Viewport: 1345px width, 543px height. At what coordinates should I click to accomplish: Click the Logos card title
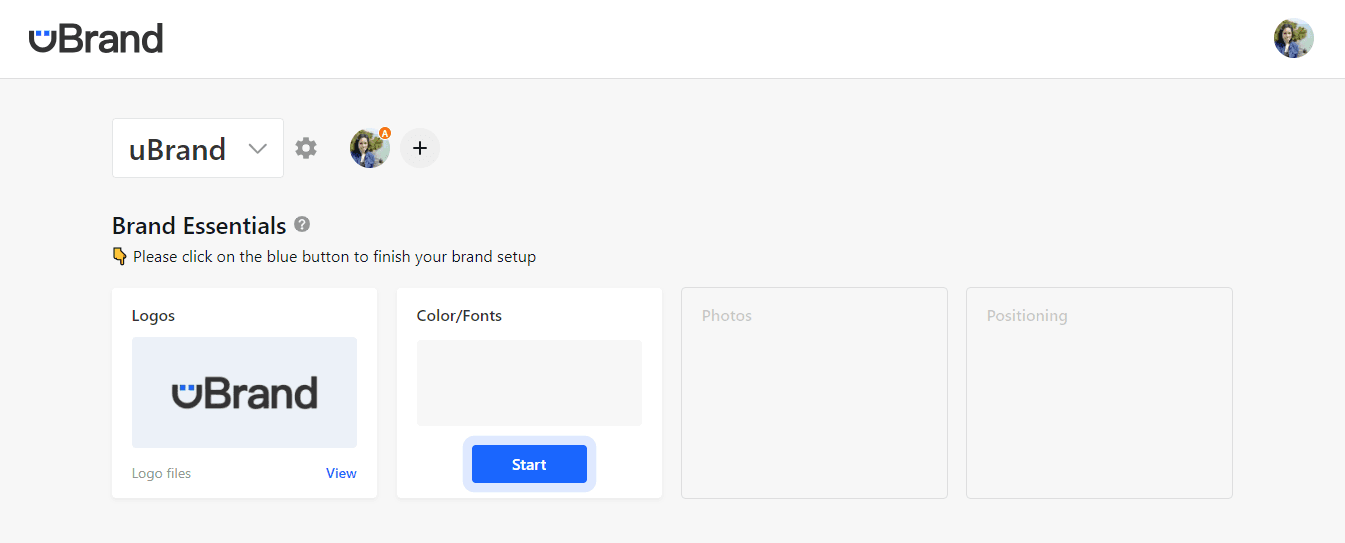click(x=153, y=315)
